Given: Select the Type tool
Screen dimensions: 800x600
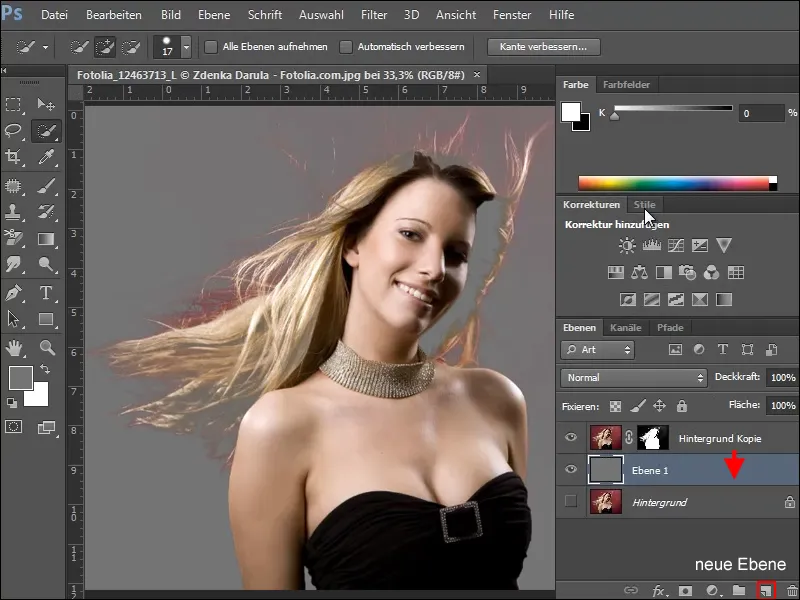Looking at the screenshot, I should (x=46, y=293).
